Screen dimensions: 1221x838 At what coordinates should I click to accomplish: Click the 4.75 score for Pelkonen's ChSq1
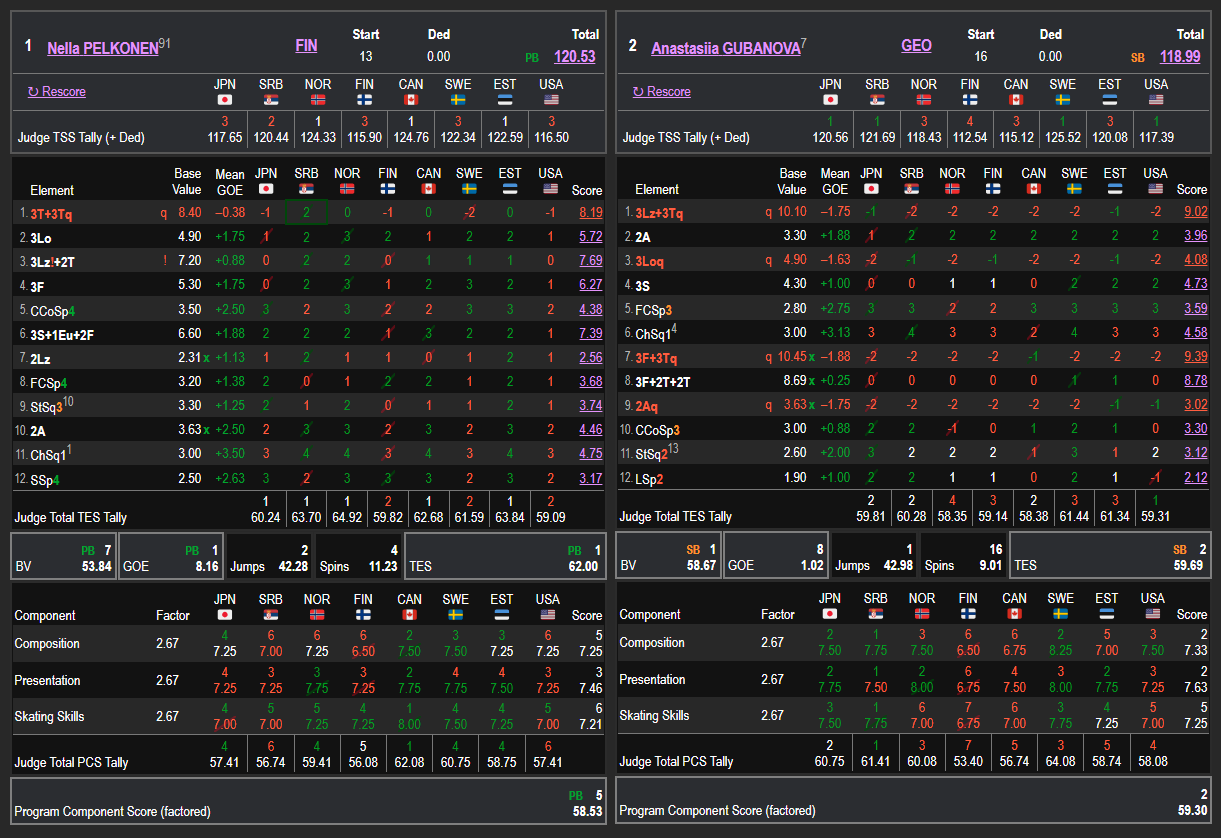tap(590, 454)
